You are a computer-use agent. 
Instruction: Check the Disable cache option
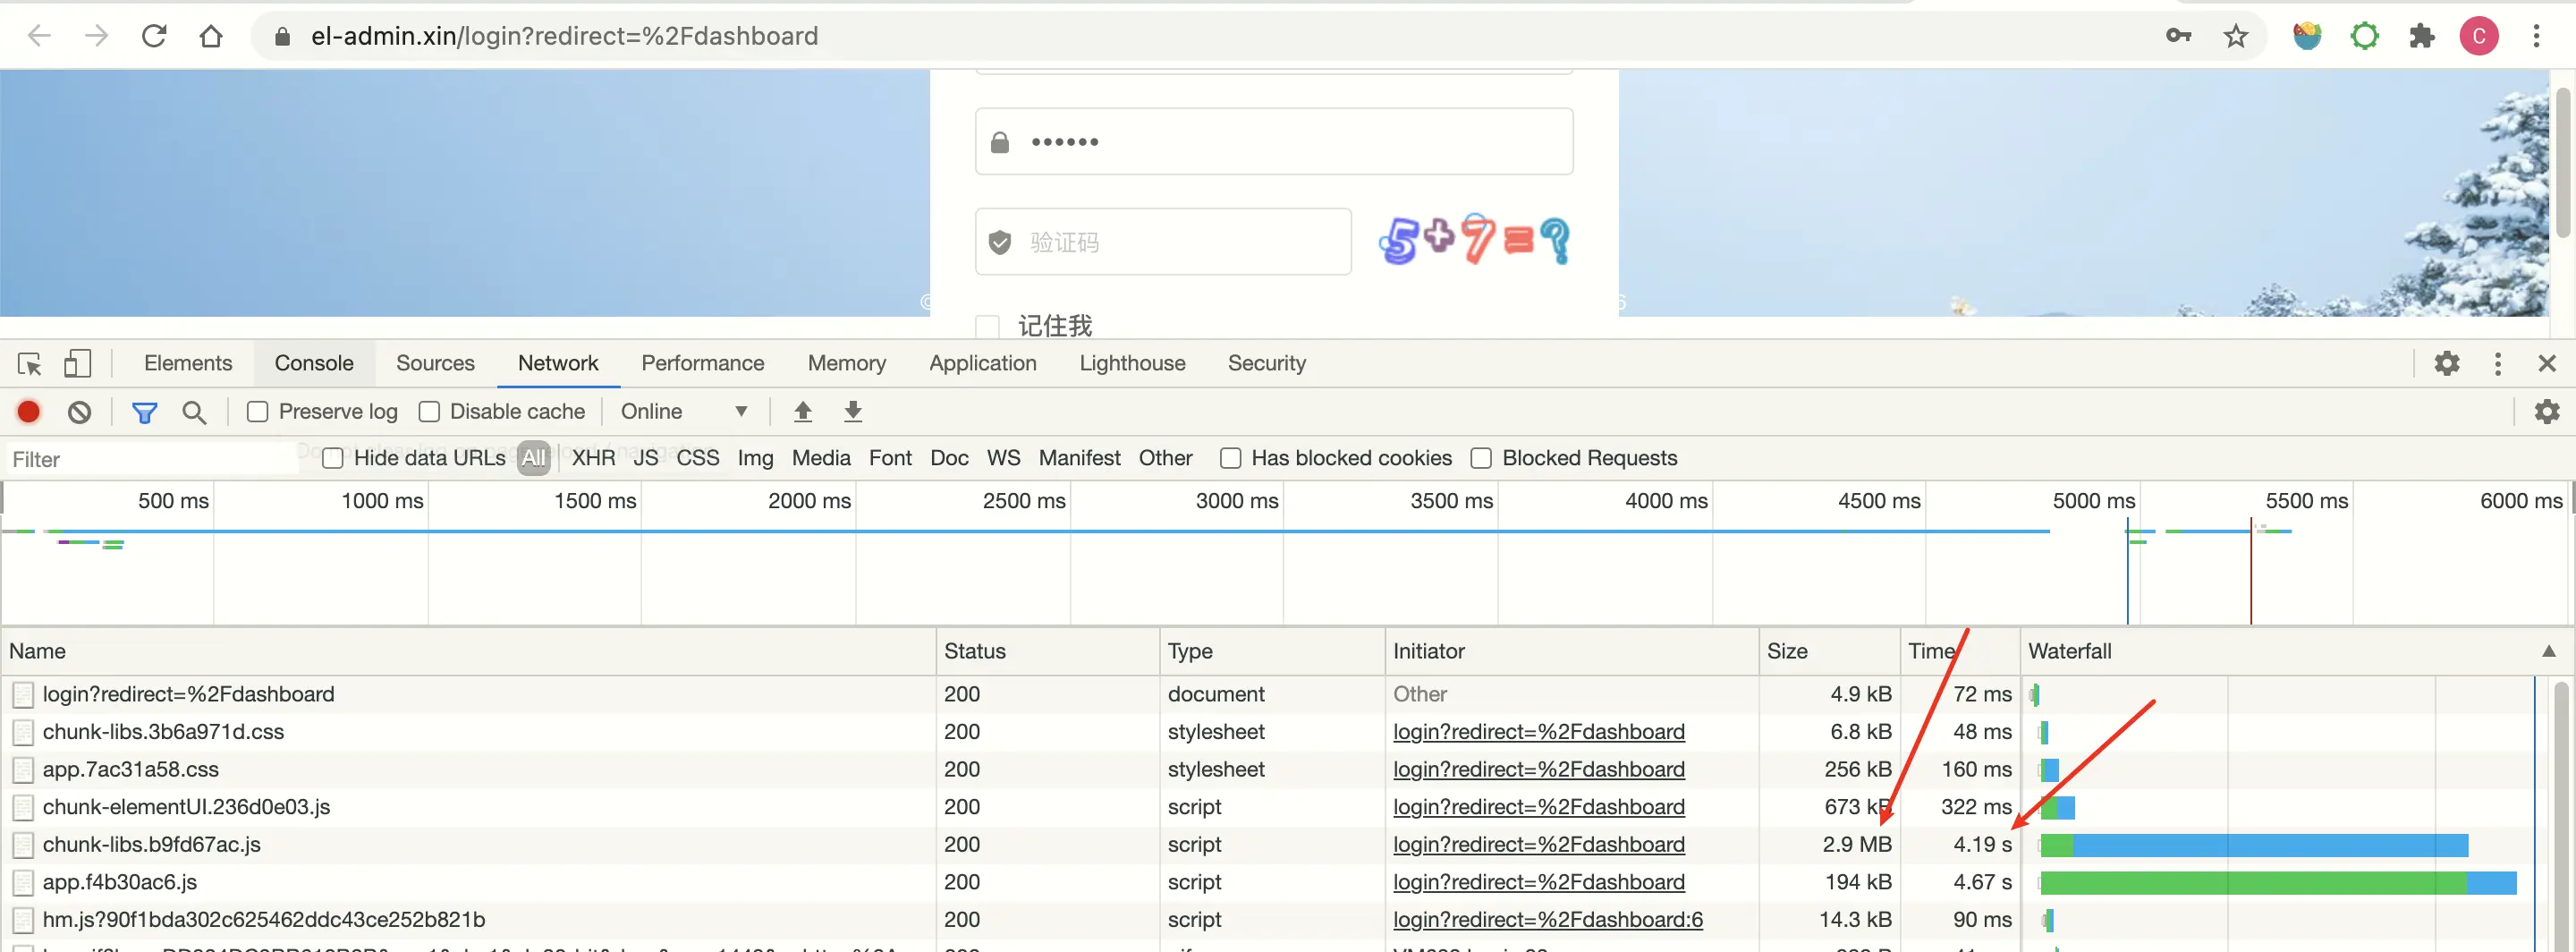click(430, 412)
